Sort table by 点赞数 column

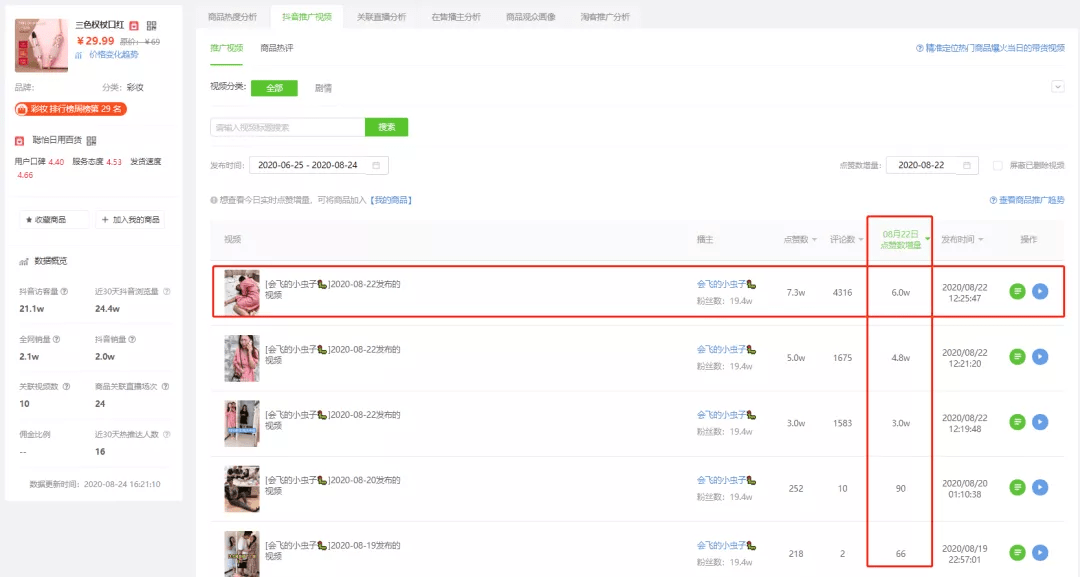[x=800, y=240]
